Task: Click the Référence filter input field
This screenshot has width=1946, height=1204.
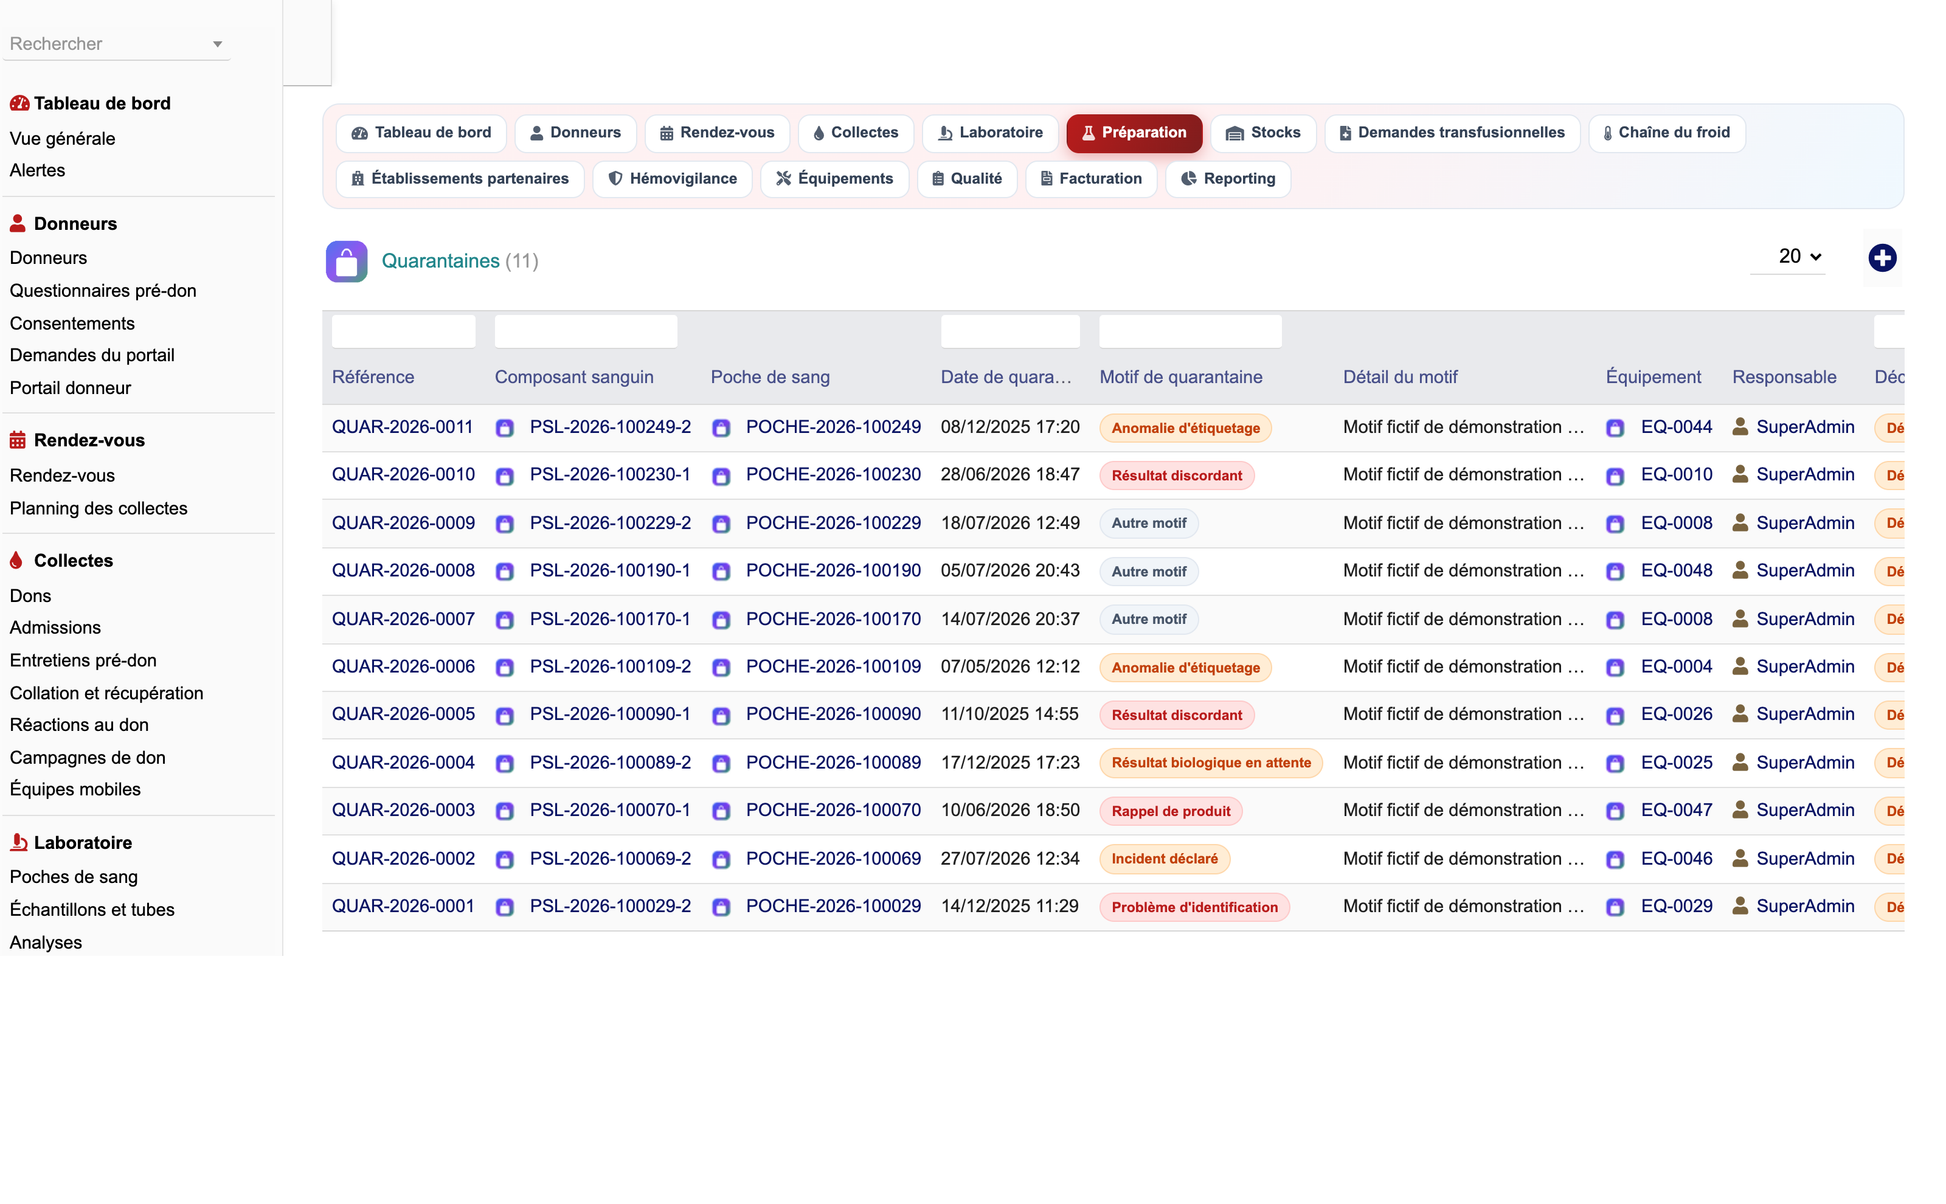Action: pos(404,331)
